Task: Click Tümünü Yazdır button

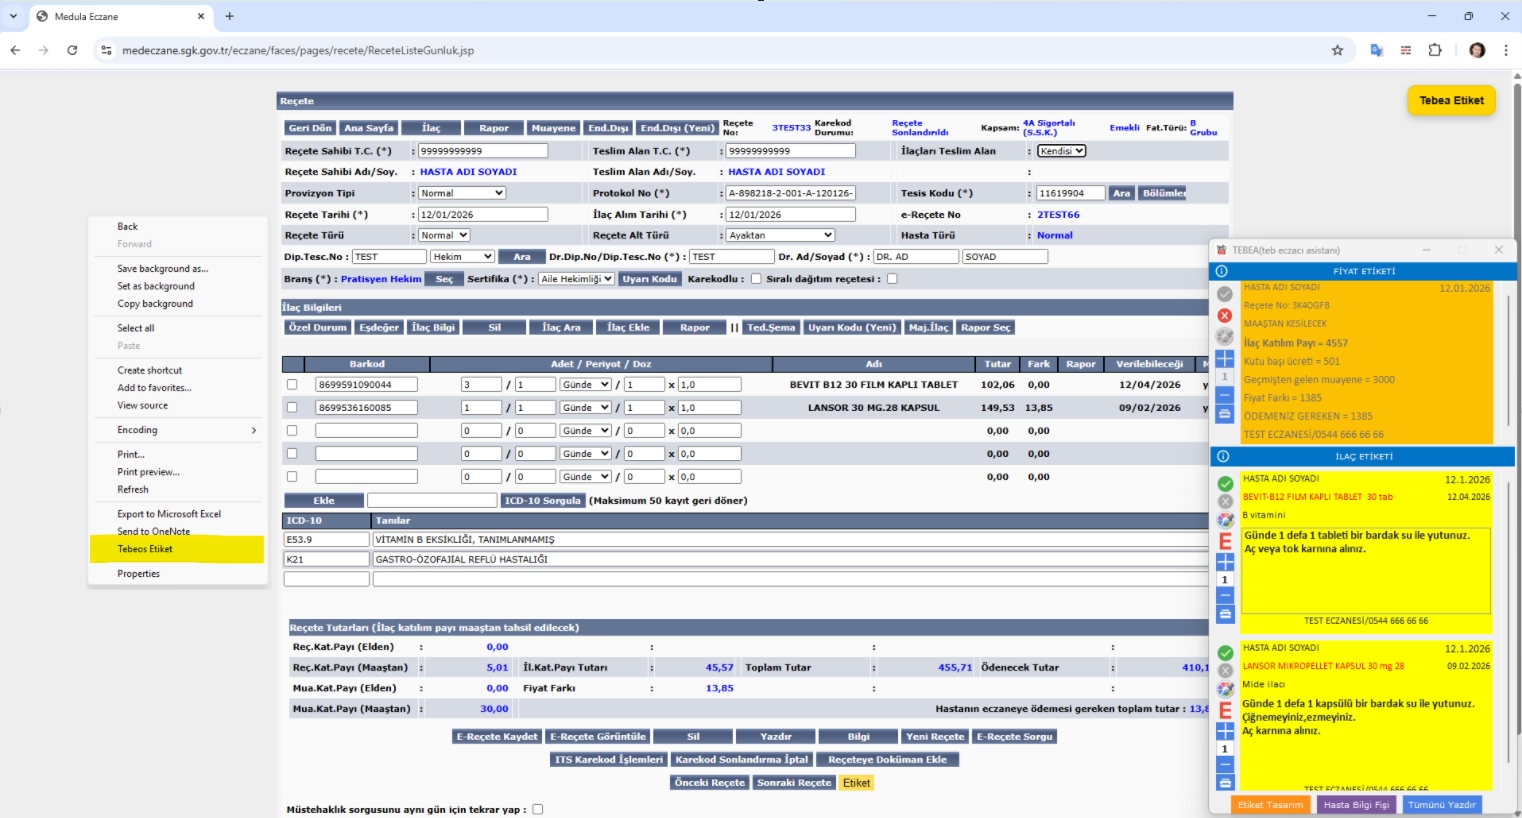Action: [x=1441, y=804]
